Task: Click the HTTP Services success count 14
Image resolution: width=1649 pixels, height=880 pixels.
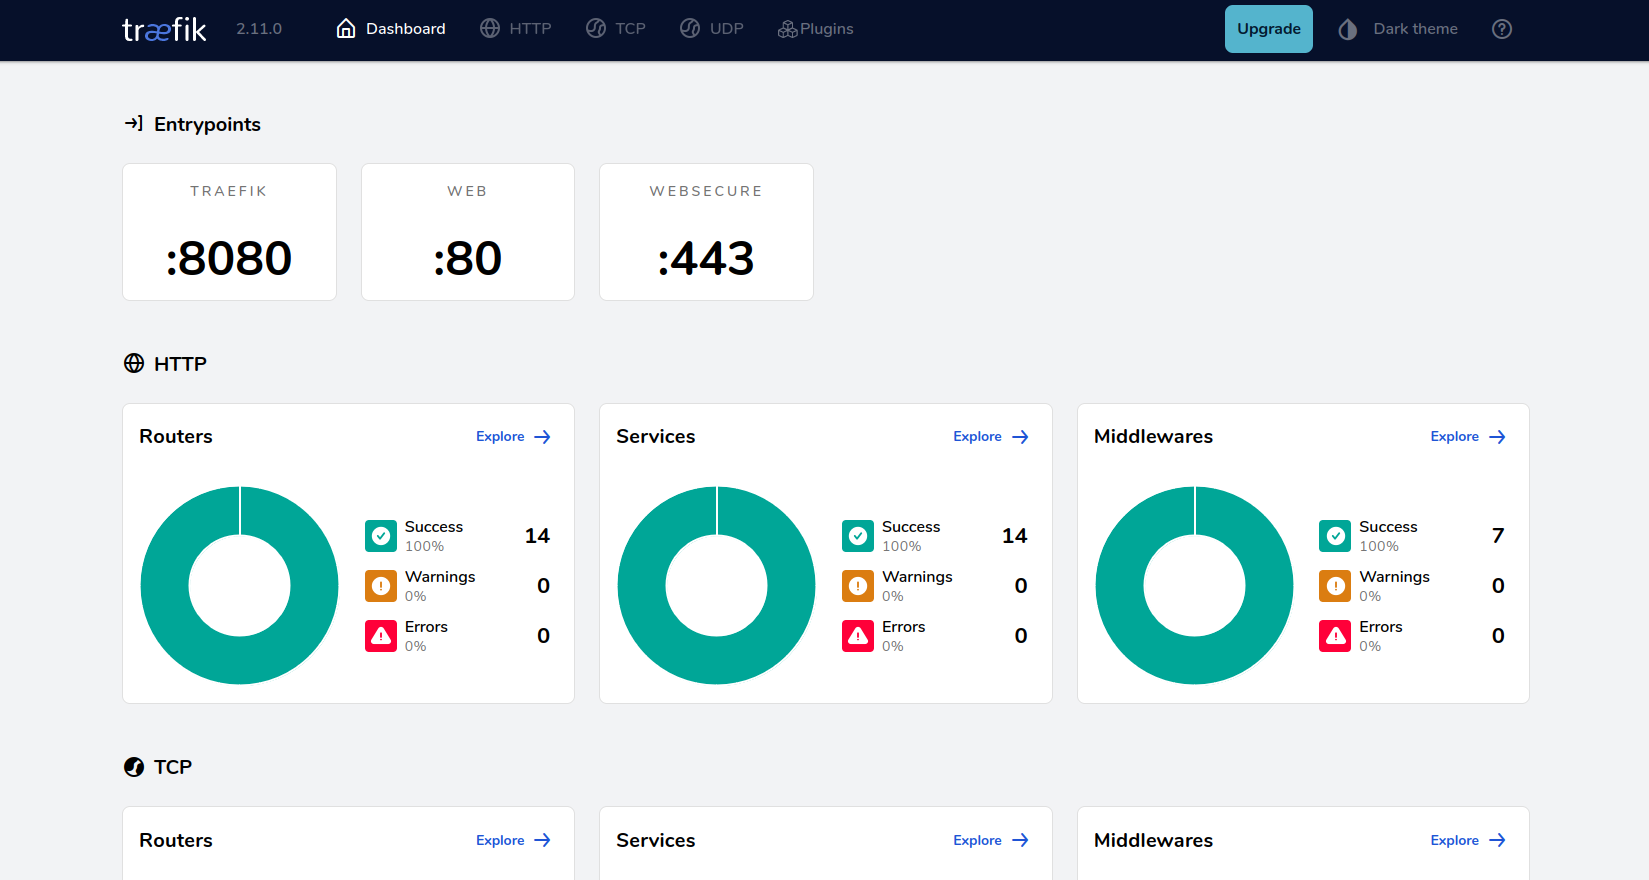Action: [1014, 536]
